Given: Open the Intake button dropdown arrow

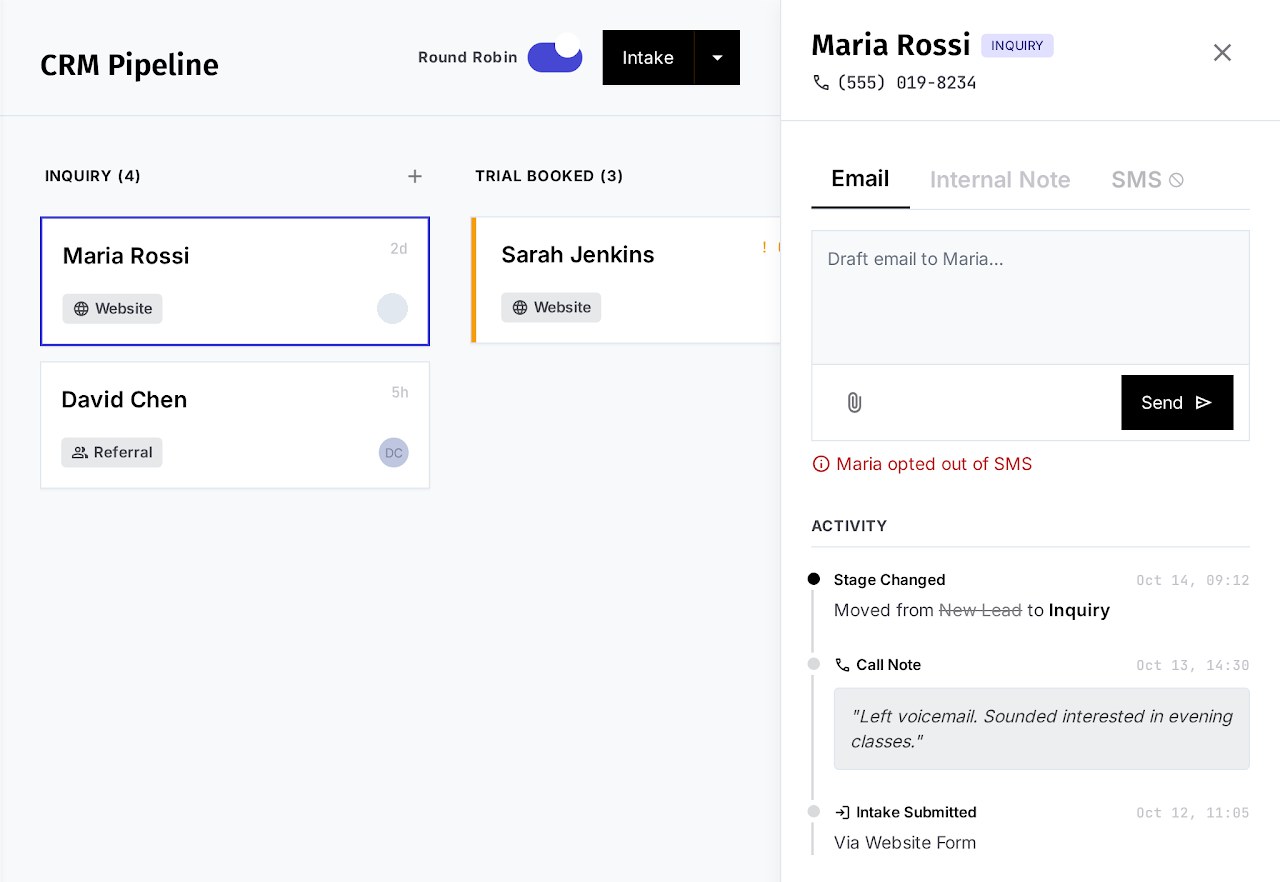Looking at the screenshot, I should click(717, 58).
